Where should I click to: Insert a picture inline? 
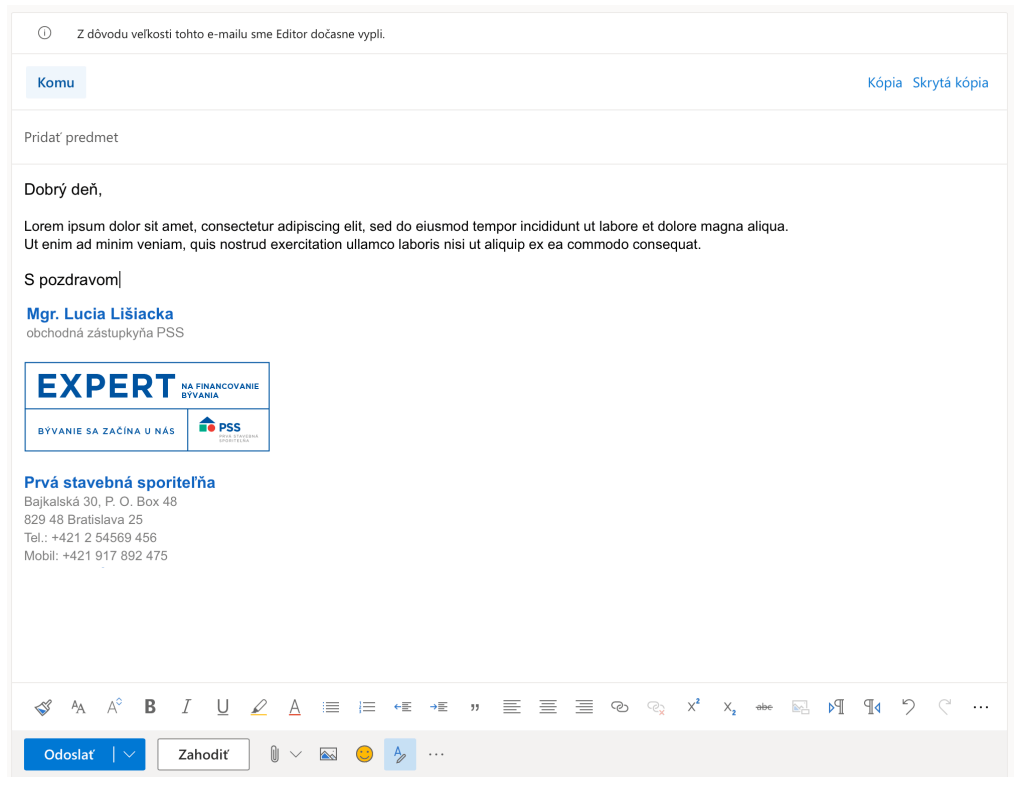point(328,754)
